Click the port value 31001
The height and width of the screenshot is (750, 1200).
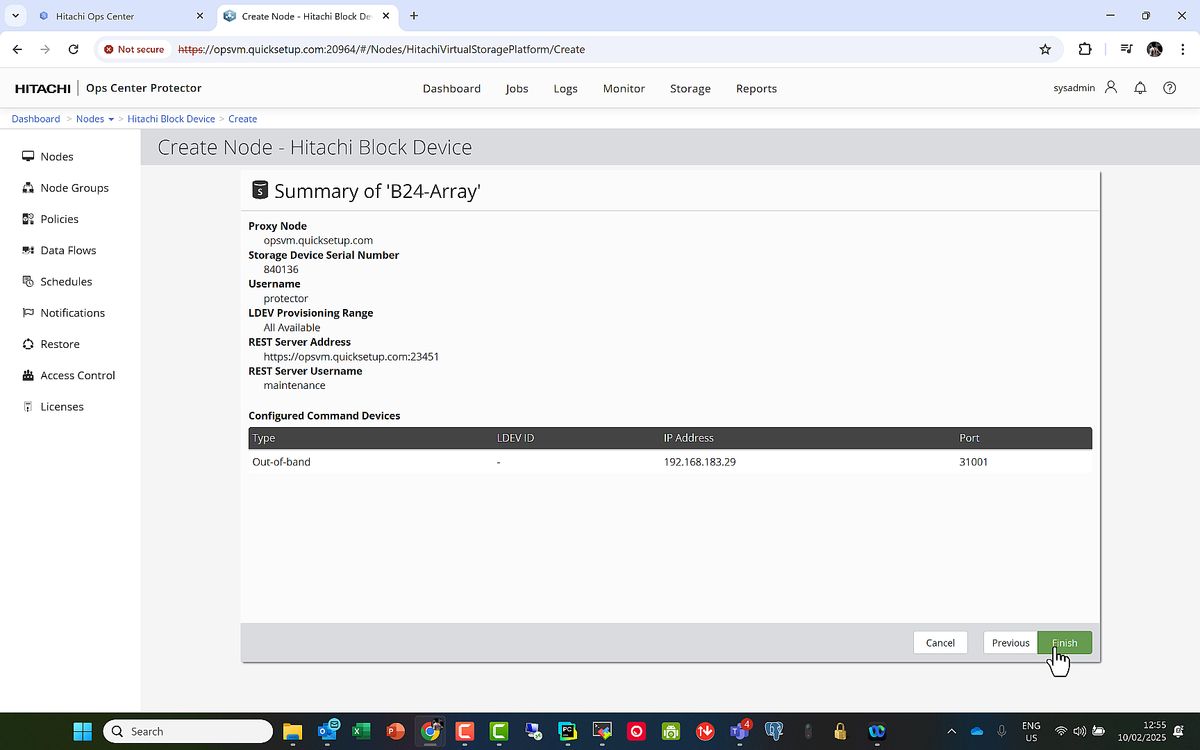(x=973, y=462)
